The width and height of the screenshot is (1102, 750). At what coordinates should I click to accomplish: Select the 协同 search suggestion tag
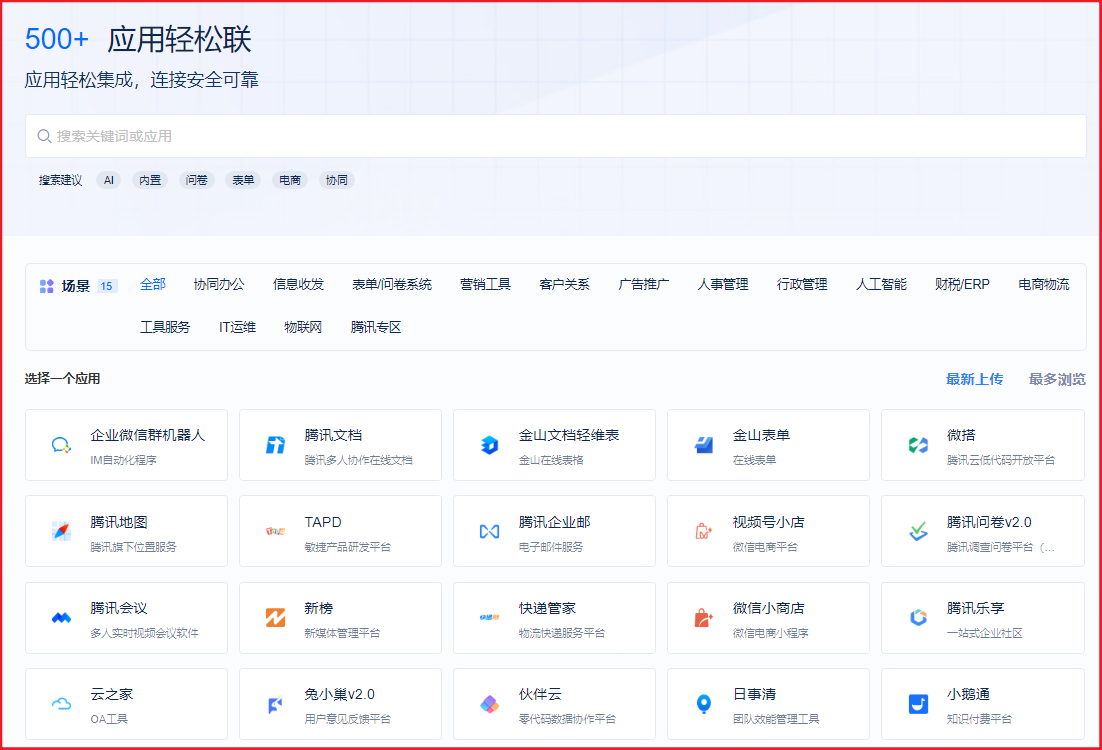click(x=337, y=181)
